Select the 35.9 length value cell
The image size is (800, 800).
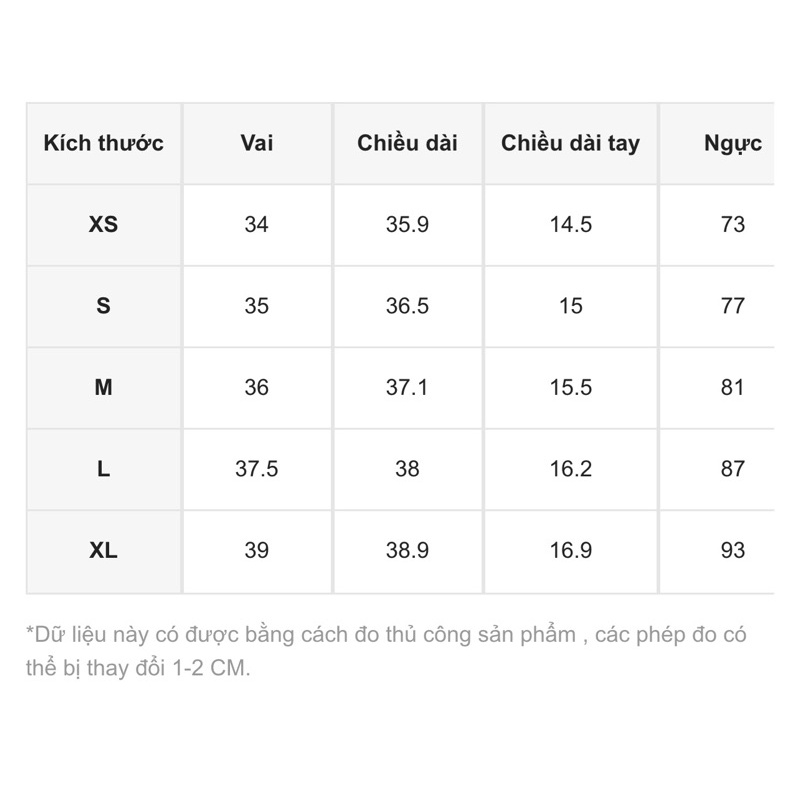point(407,225)
